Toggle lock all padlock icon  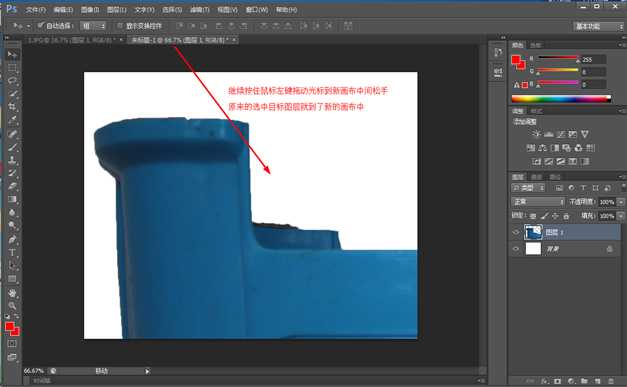pyautogui.click(x=566, y=216)
